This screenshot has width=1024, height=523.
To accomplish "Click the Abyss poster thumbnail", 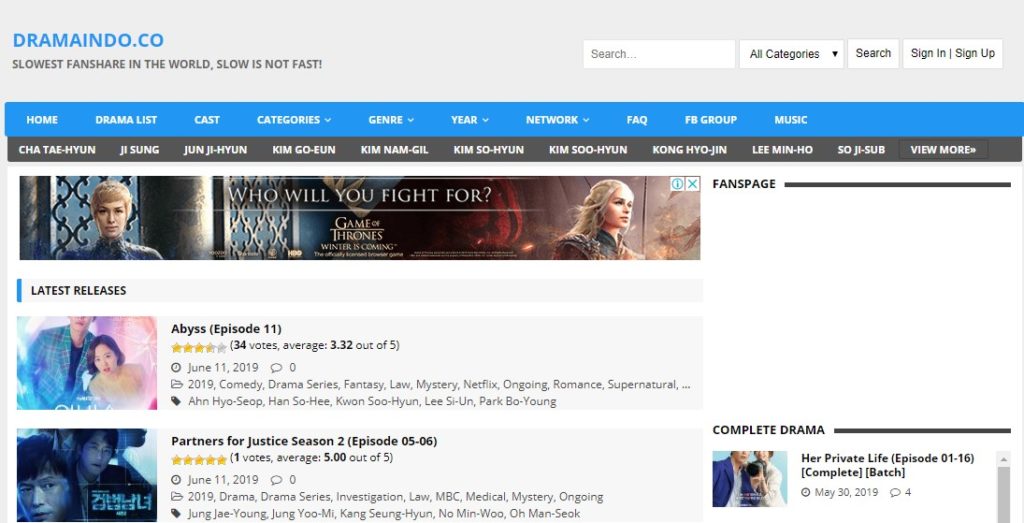I will (87, 363).
